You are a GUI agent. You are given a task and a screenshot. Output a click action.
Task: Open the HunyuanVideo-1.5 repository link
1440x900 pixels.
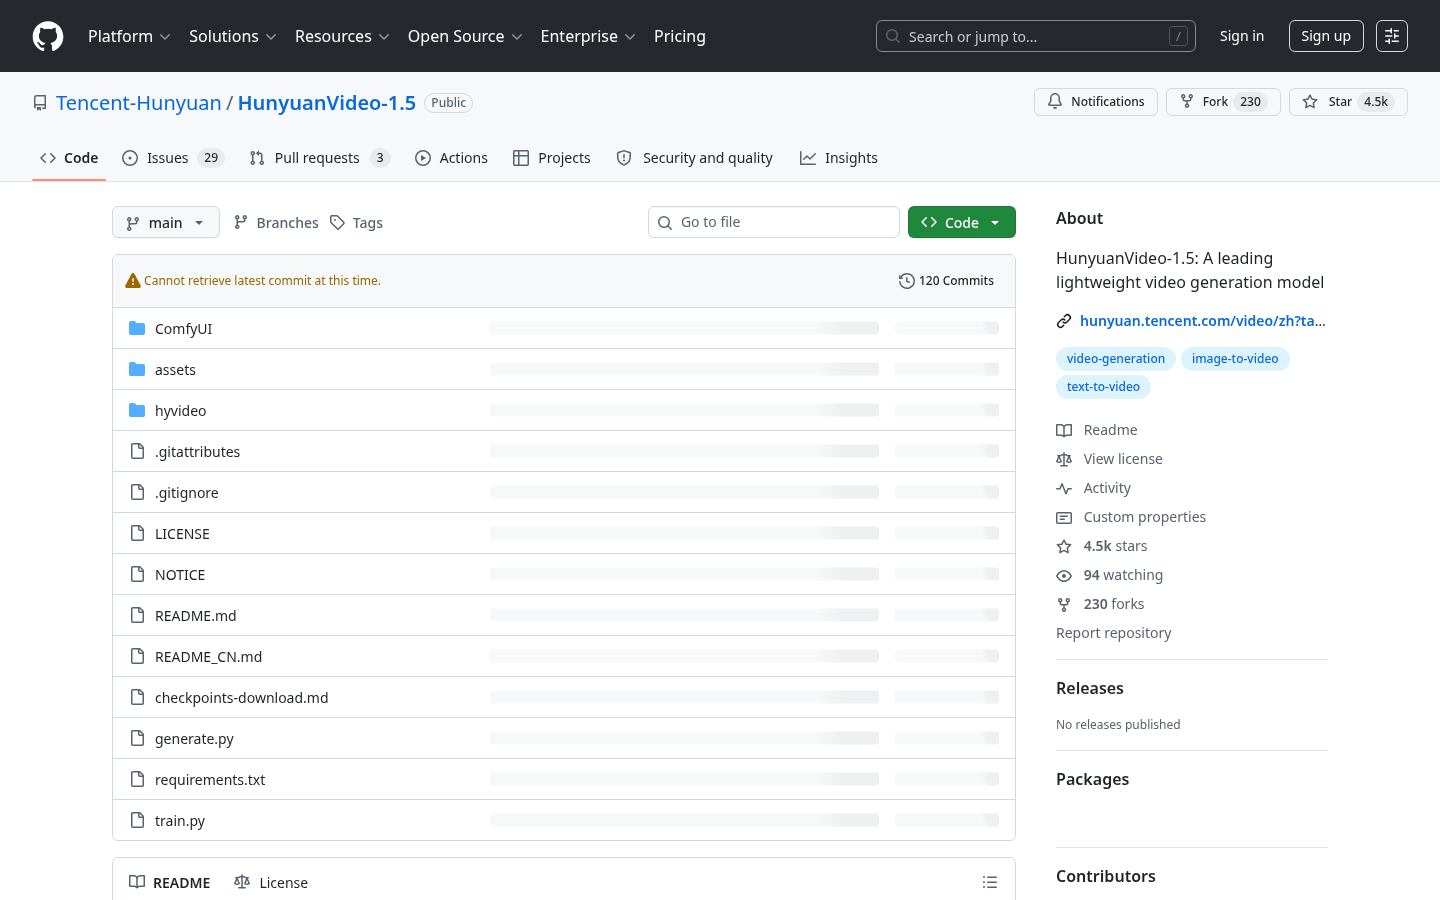pyautogui.click(x=327, y=103)
